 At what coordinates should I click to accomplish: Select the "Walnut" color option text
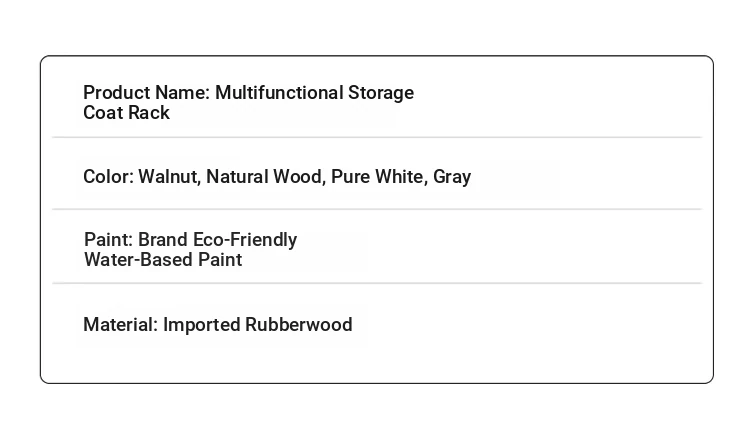point(168,177)
